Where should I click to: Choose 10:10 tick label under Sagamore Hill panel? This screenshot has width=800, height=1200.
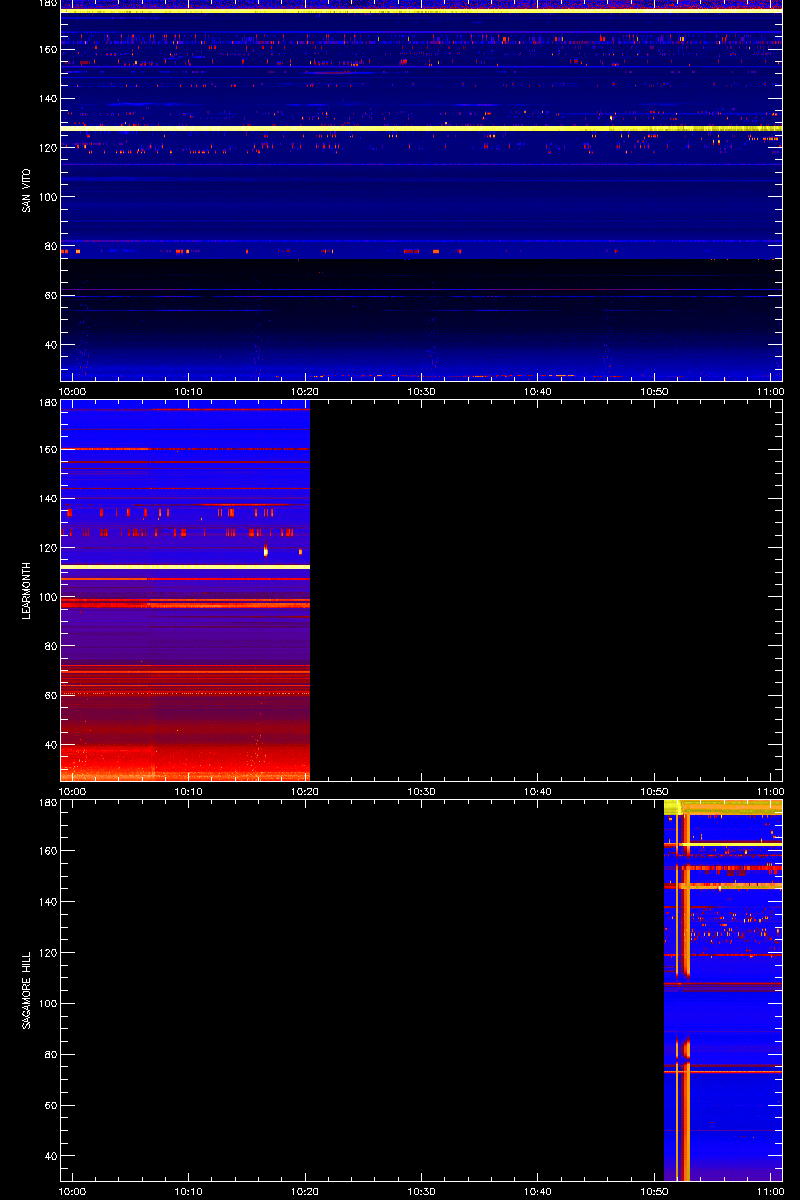[x=189, y=1192]
